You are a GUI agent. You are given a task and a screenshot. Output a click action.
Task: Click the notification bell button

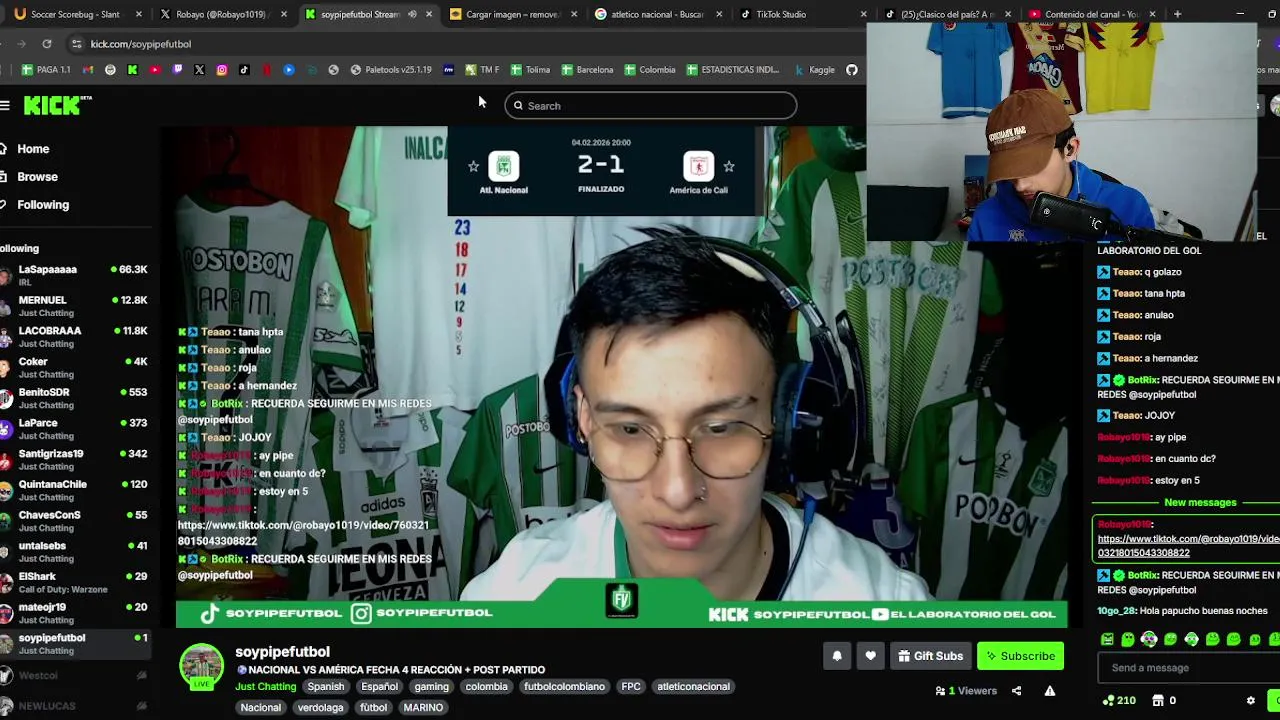point(837,656)
